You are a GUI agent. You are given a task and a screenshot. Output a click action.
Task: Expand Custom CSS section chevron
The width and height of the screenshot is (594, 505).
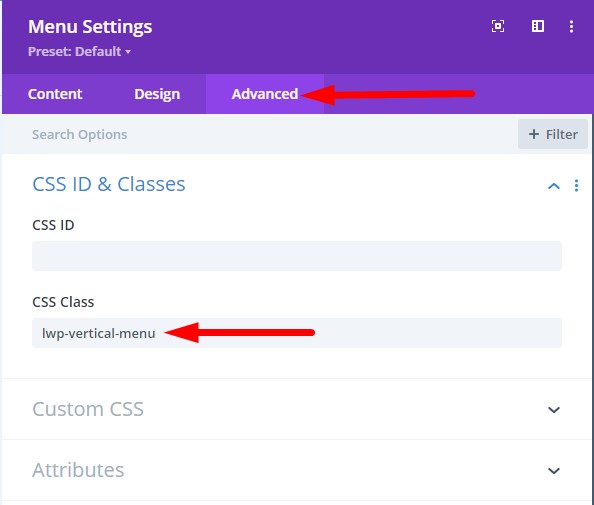click(554, 410)
